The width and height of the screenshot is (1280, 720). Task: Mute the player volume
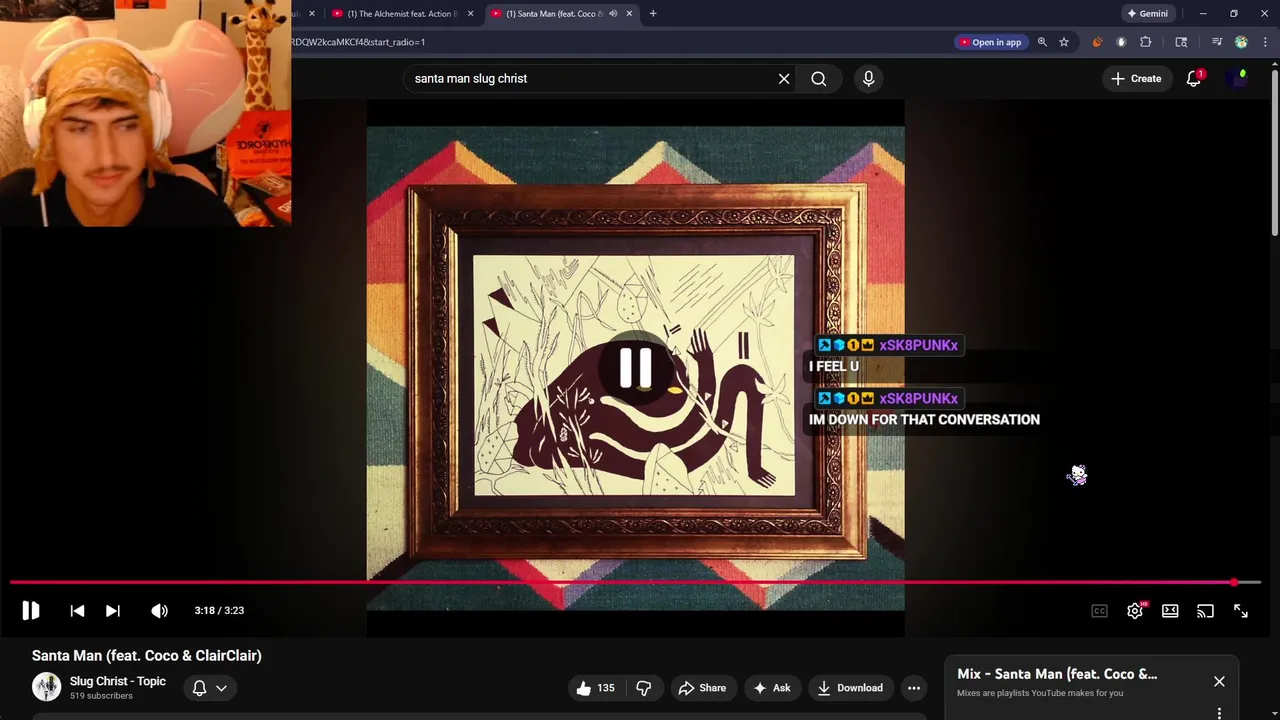point(159,610)
